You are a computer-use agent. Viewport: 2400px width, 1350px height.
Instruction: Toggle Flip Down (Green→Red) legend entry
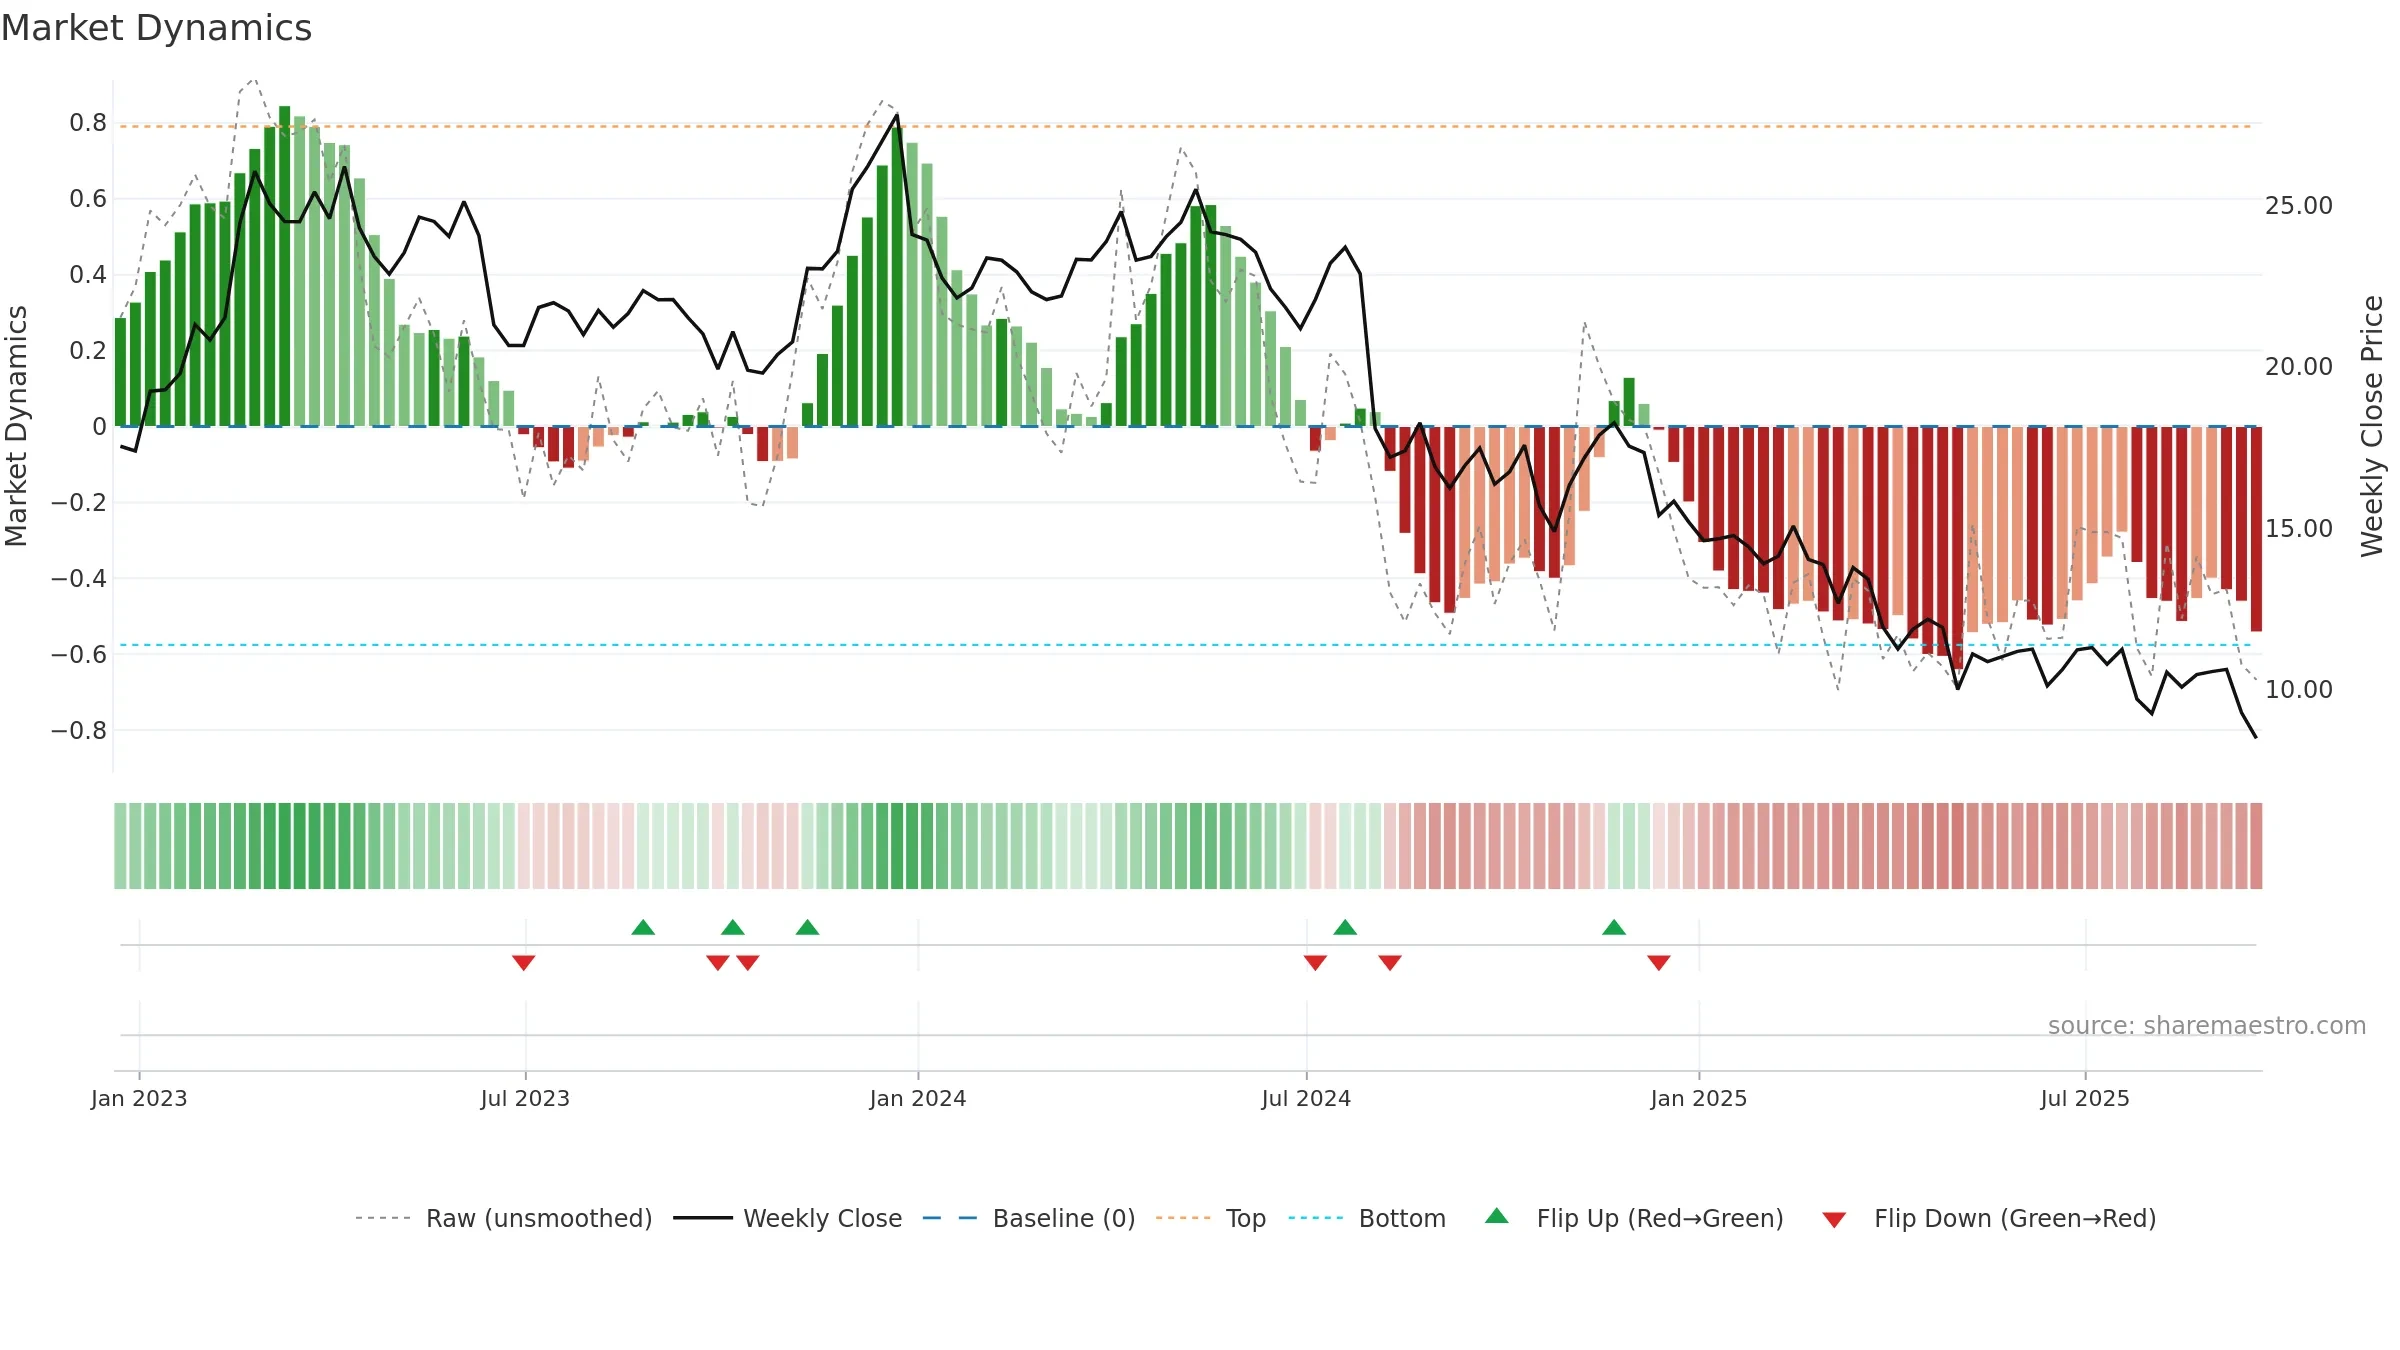(1988, 1218)
